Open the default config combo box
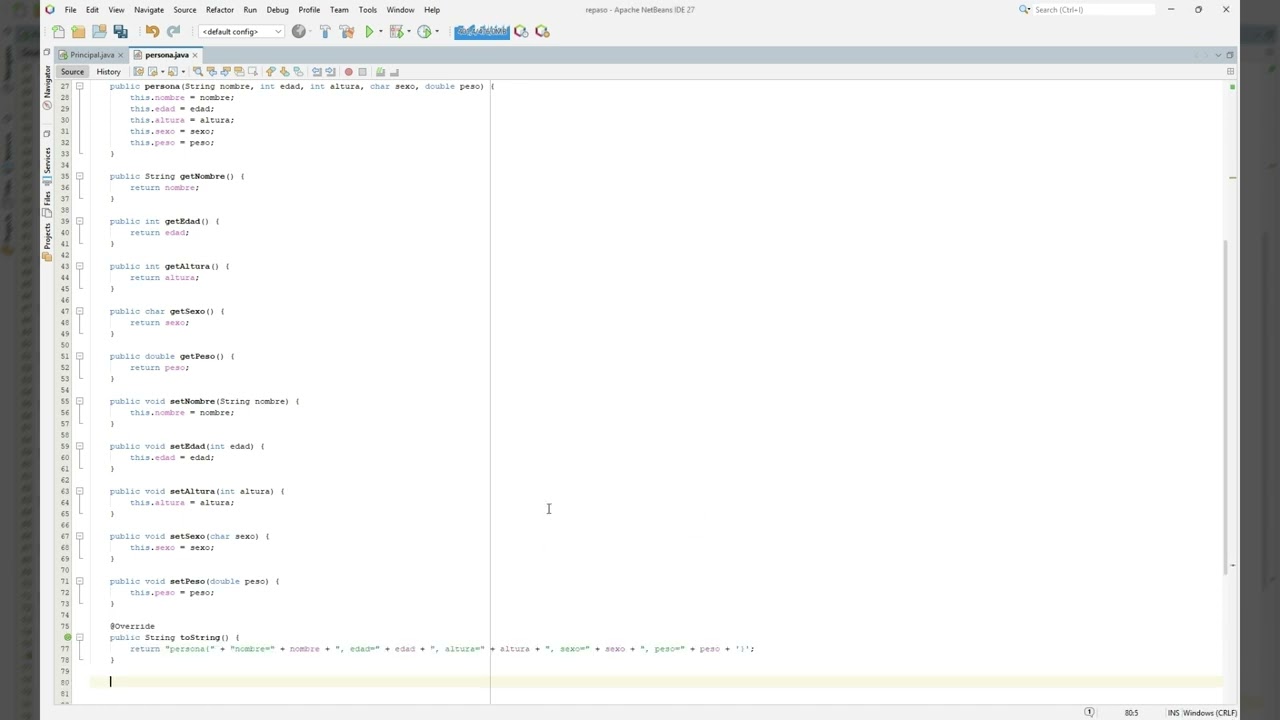Viewport: 1280px width, 720px height. 241,31
